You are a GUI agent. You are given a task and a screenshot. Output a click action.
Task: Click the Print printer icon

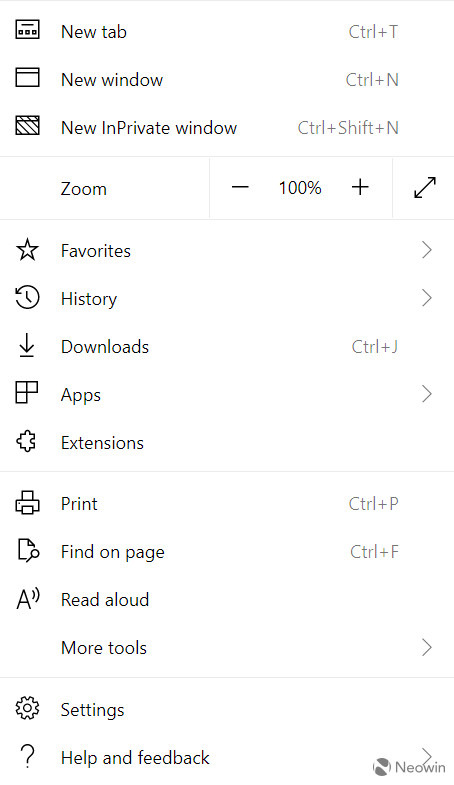click(27, 503)
